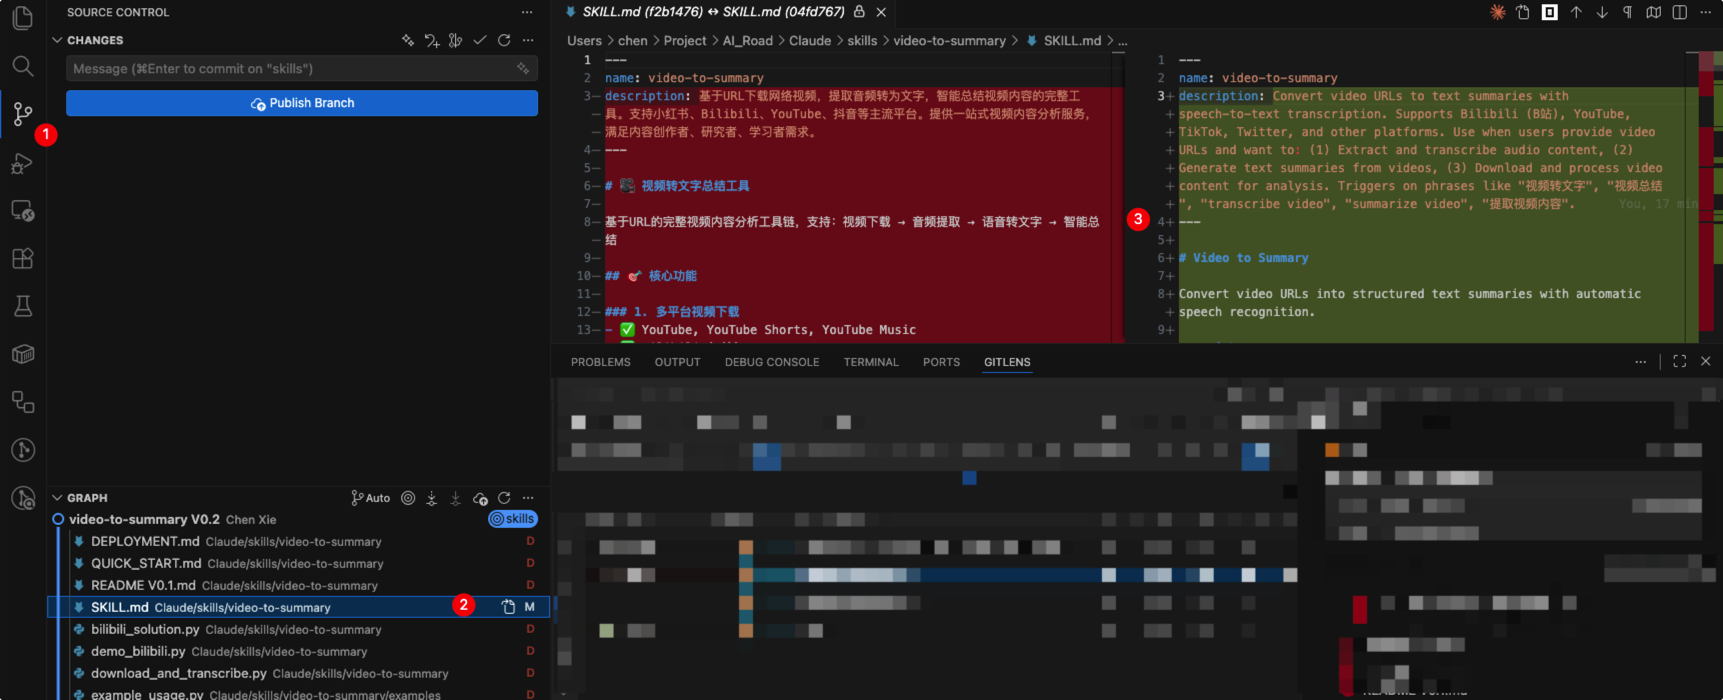Go to previous change with up arrow
The image size is (1723, 700).
(1576, 12)
